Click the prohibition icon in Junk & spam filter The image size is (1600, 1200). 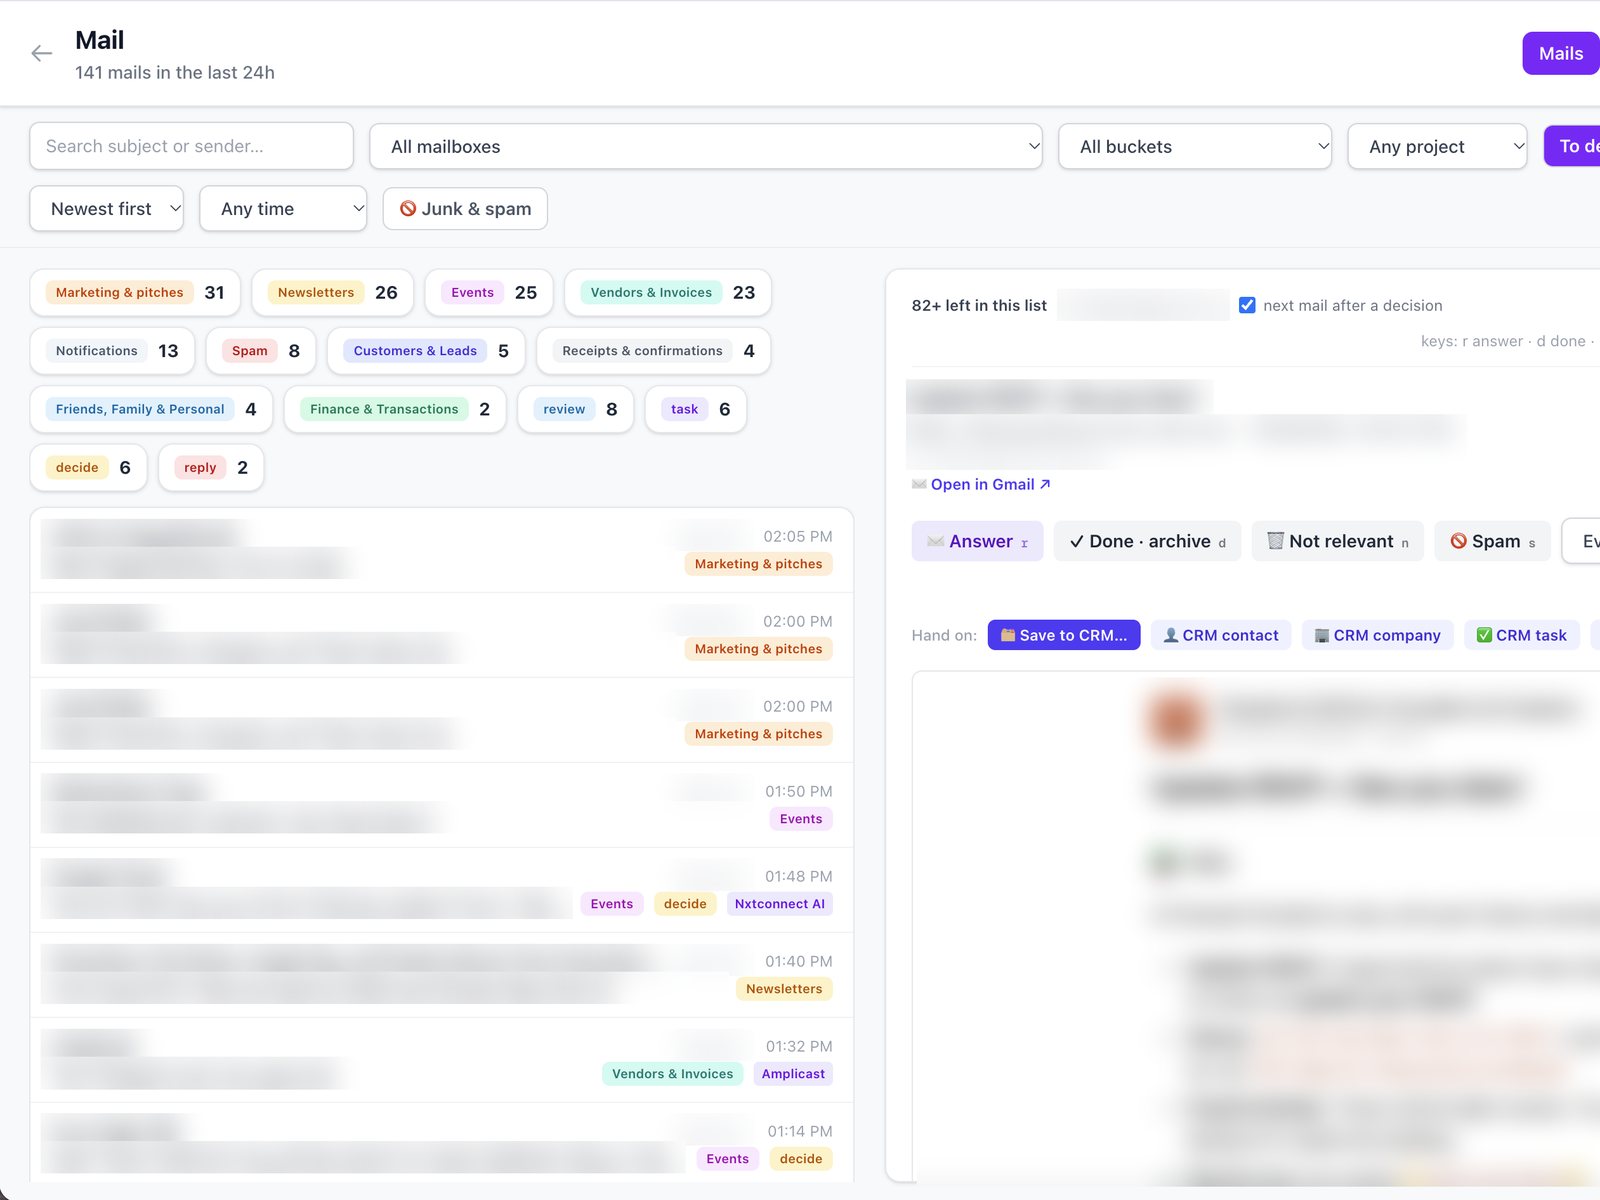(x=408, y=209)
